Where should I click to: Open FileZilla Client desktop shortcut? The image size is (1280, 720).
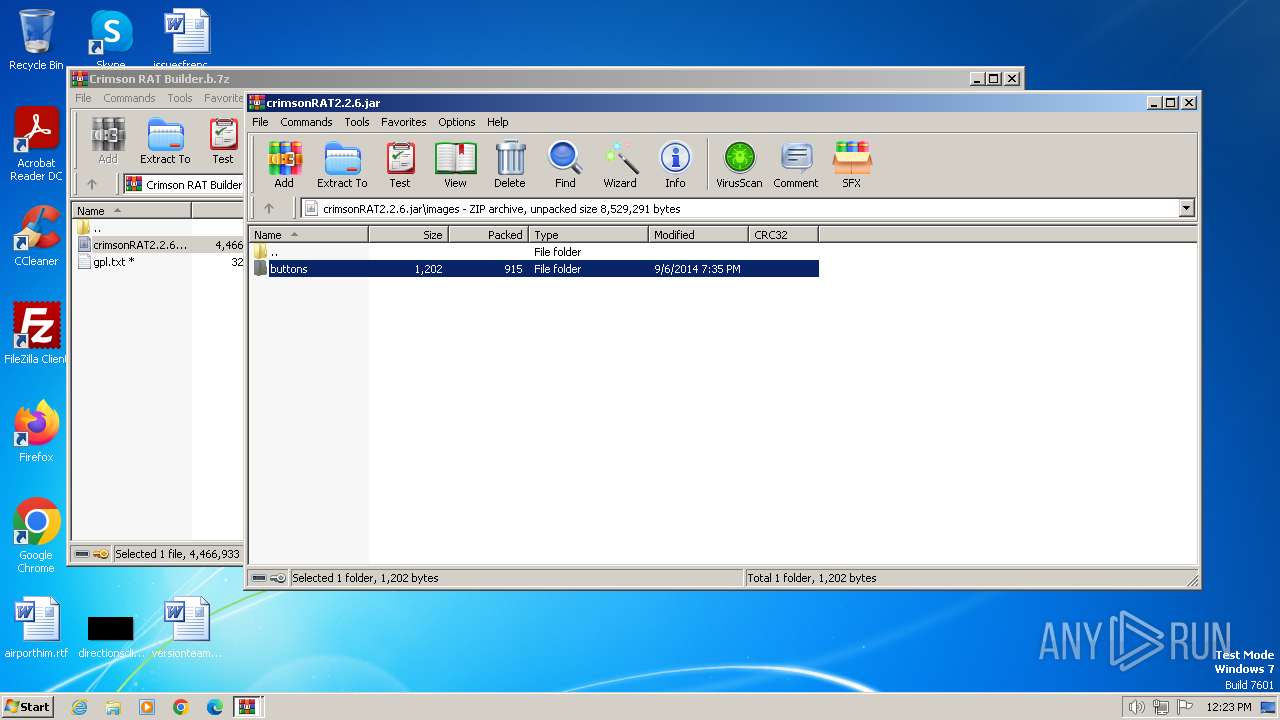pos(36,334)
